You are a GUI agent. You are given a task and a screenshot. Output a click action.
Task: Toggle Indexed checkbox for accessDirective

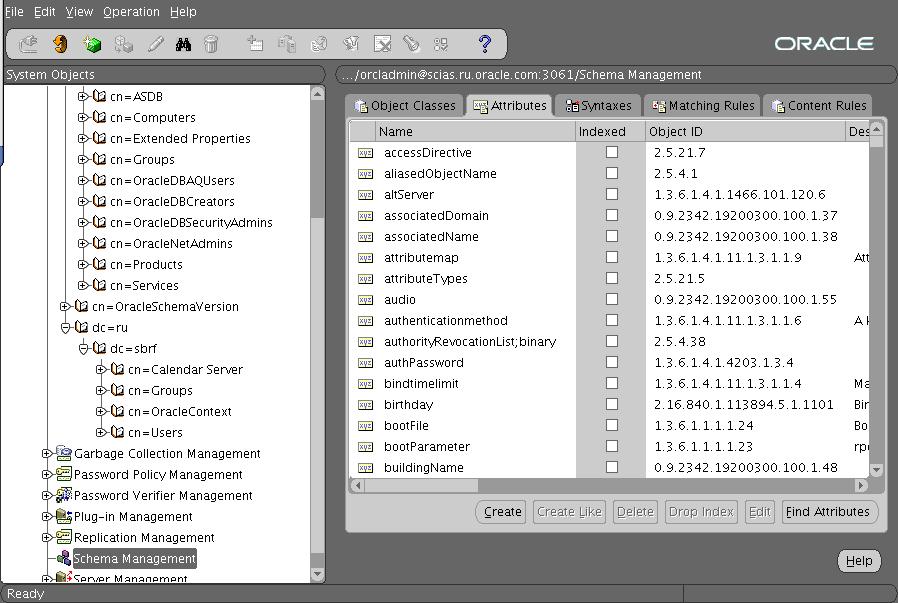pos(612,152)
